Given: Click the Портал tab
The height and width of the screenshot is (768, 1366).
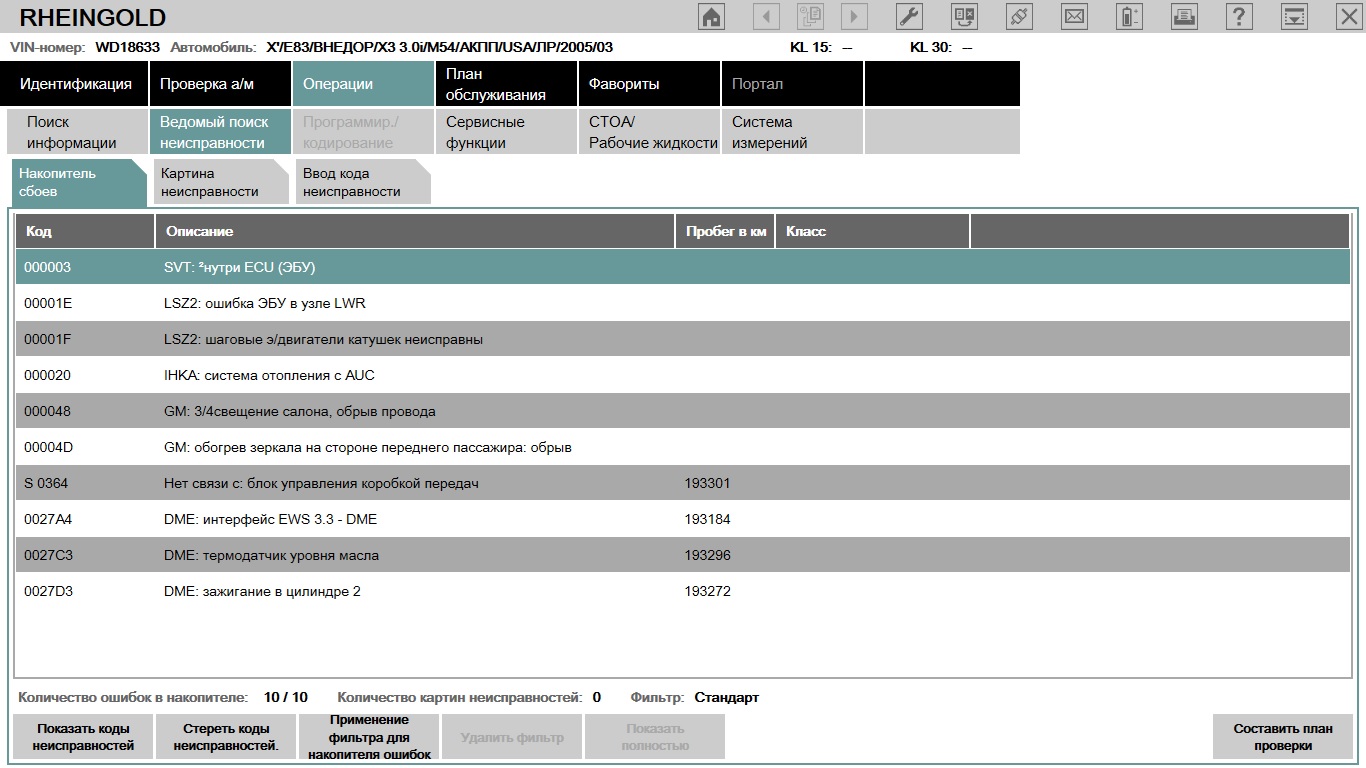Looking at the screenshot, I should 792,84.
